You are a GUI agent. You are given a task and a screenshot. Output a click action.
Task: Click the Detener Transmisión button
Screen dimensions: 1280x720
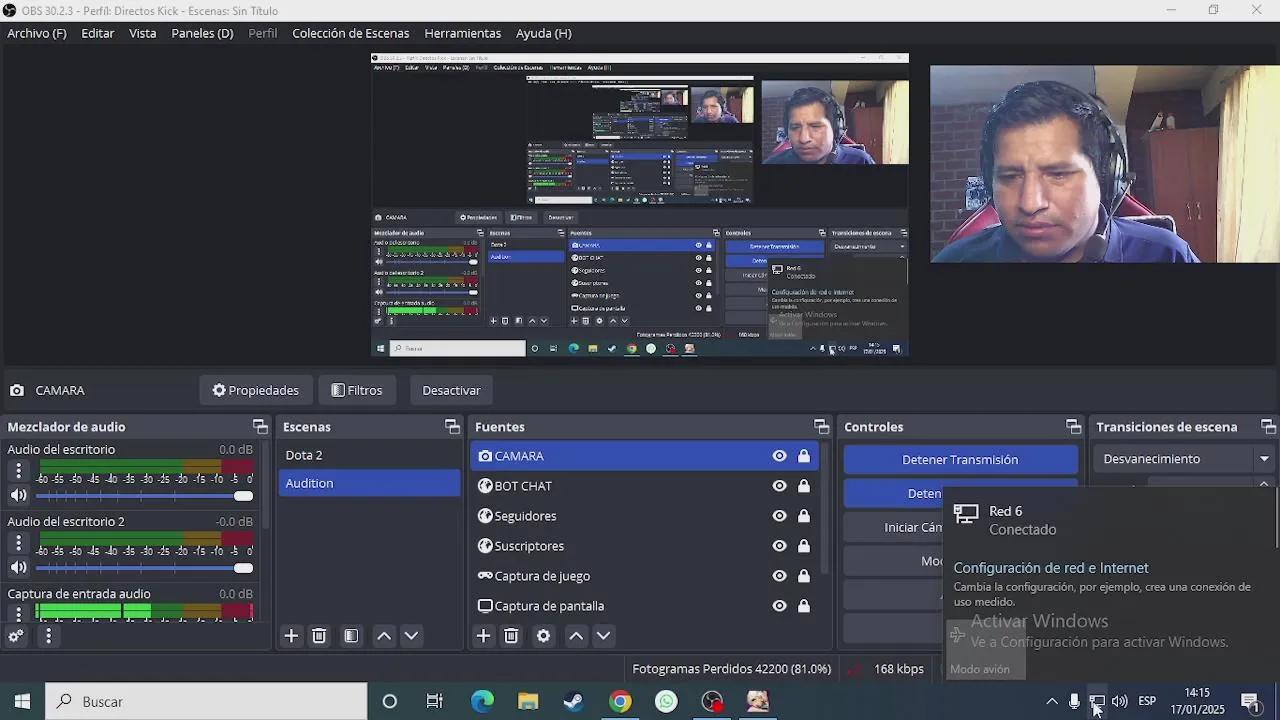tap(960, 460)
